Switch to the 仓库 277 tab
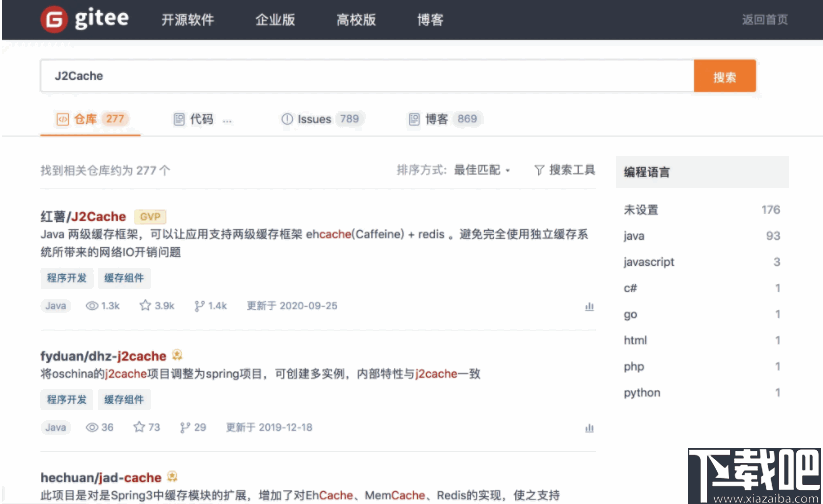Viewport: 823px width, 504px height. click(90, 119)
